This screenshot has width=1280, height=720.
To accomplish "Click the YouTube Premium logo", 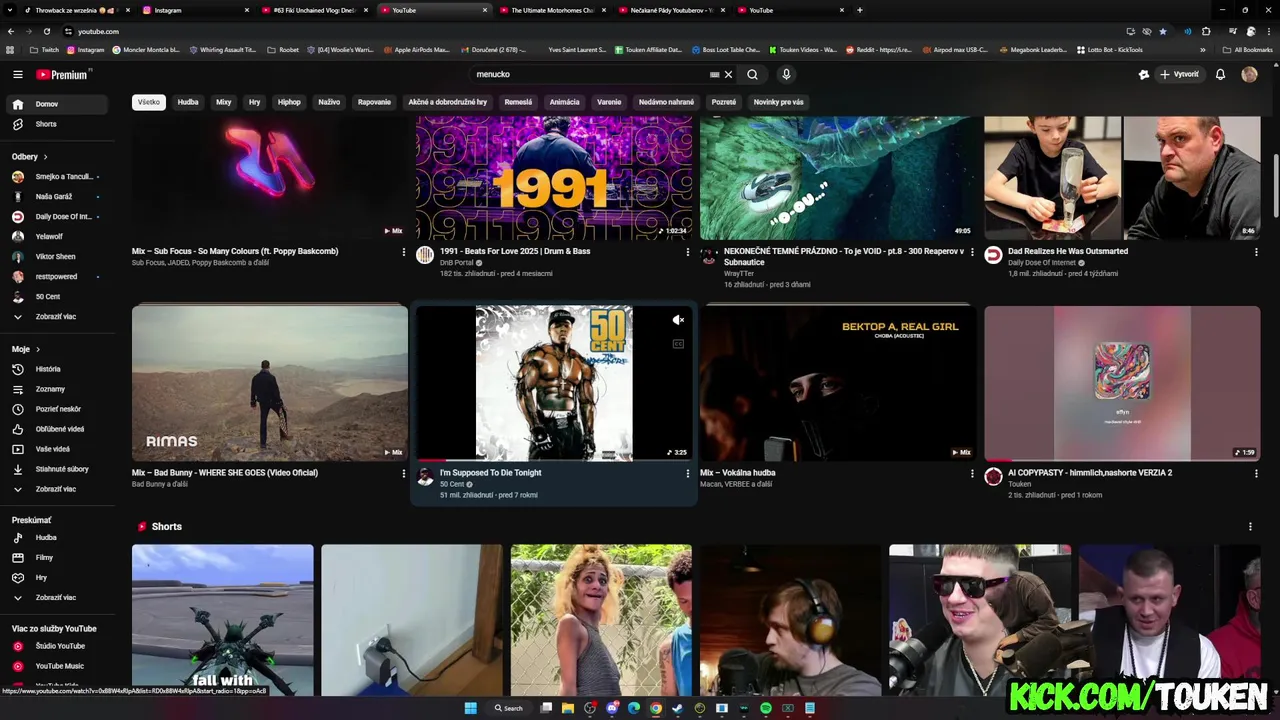I will (x=63, y=74).
